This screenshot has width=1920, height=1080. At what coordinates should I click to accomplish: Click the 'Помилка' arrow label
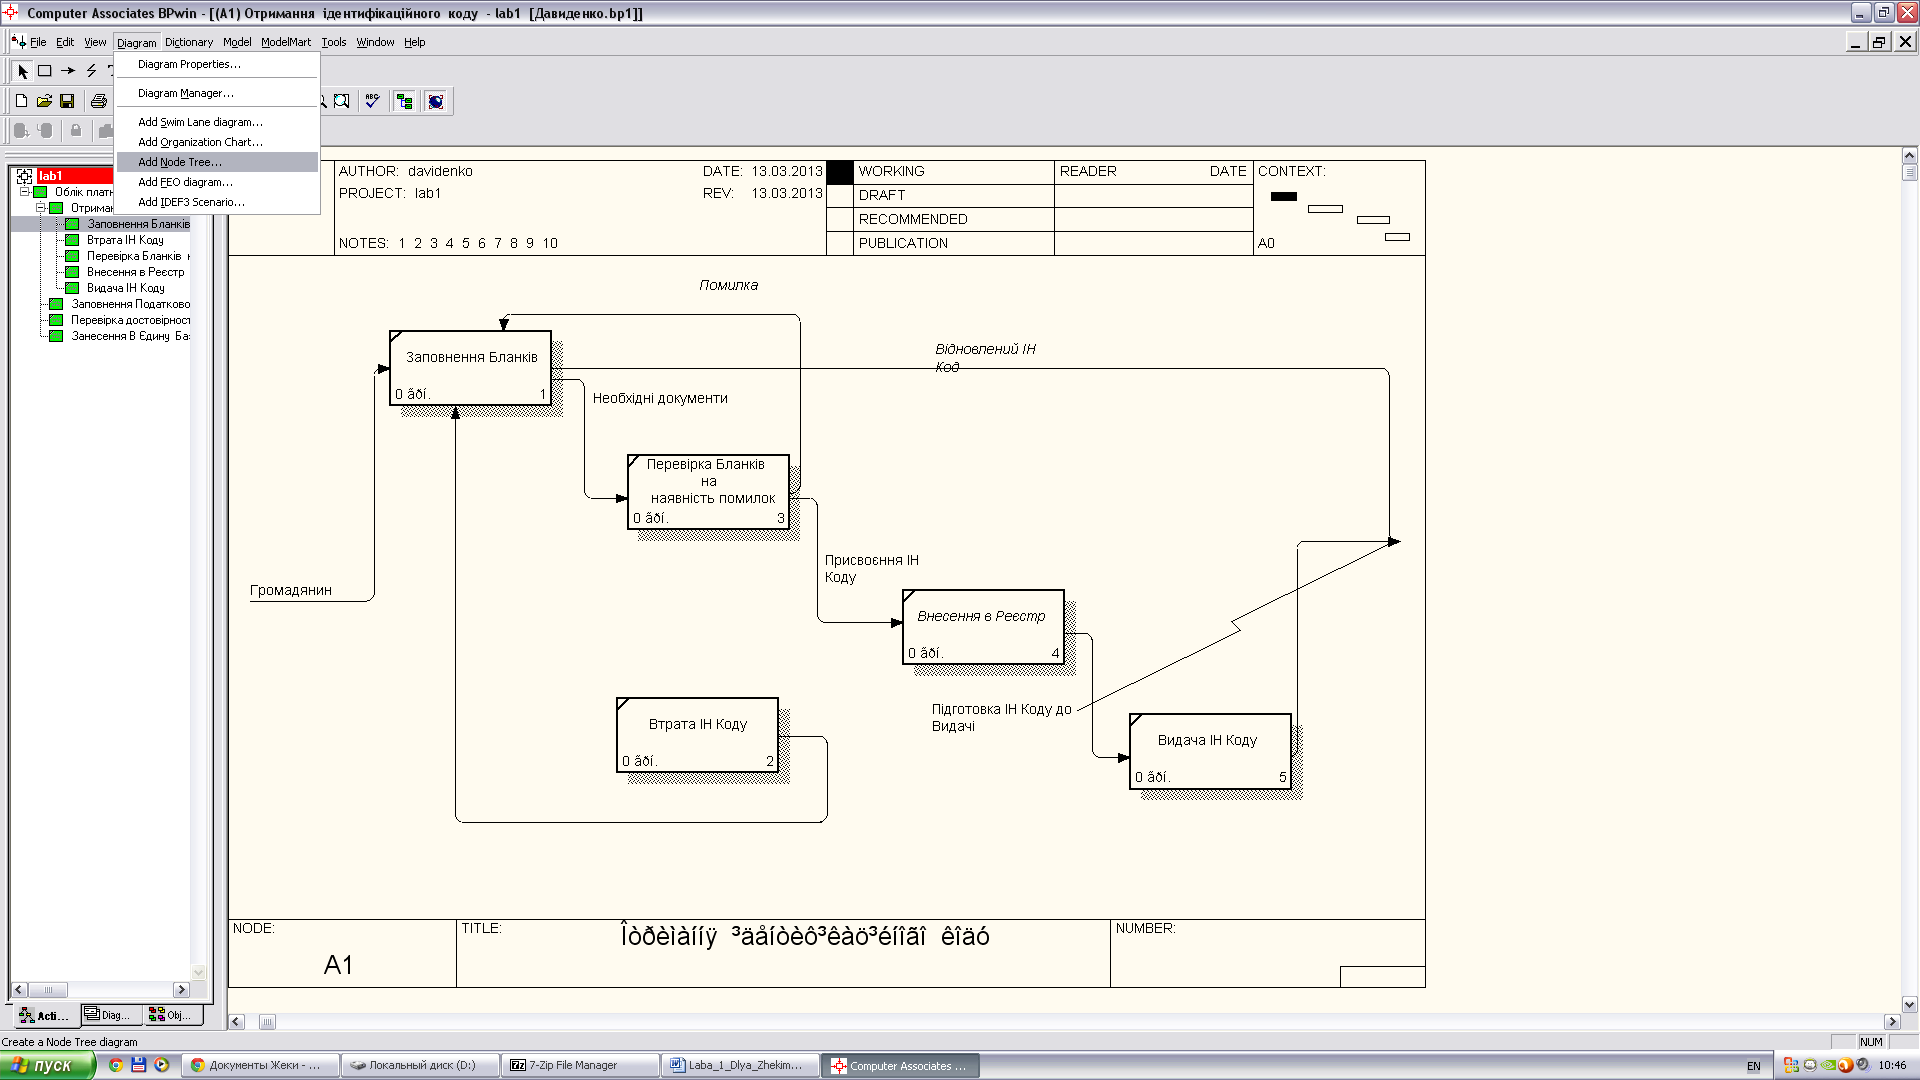click(x=728, y=285)
